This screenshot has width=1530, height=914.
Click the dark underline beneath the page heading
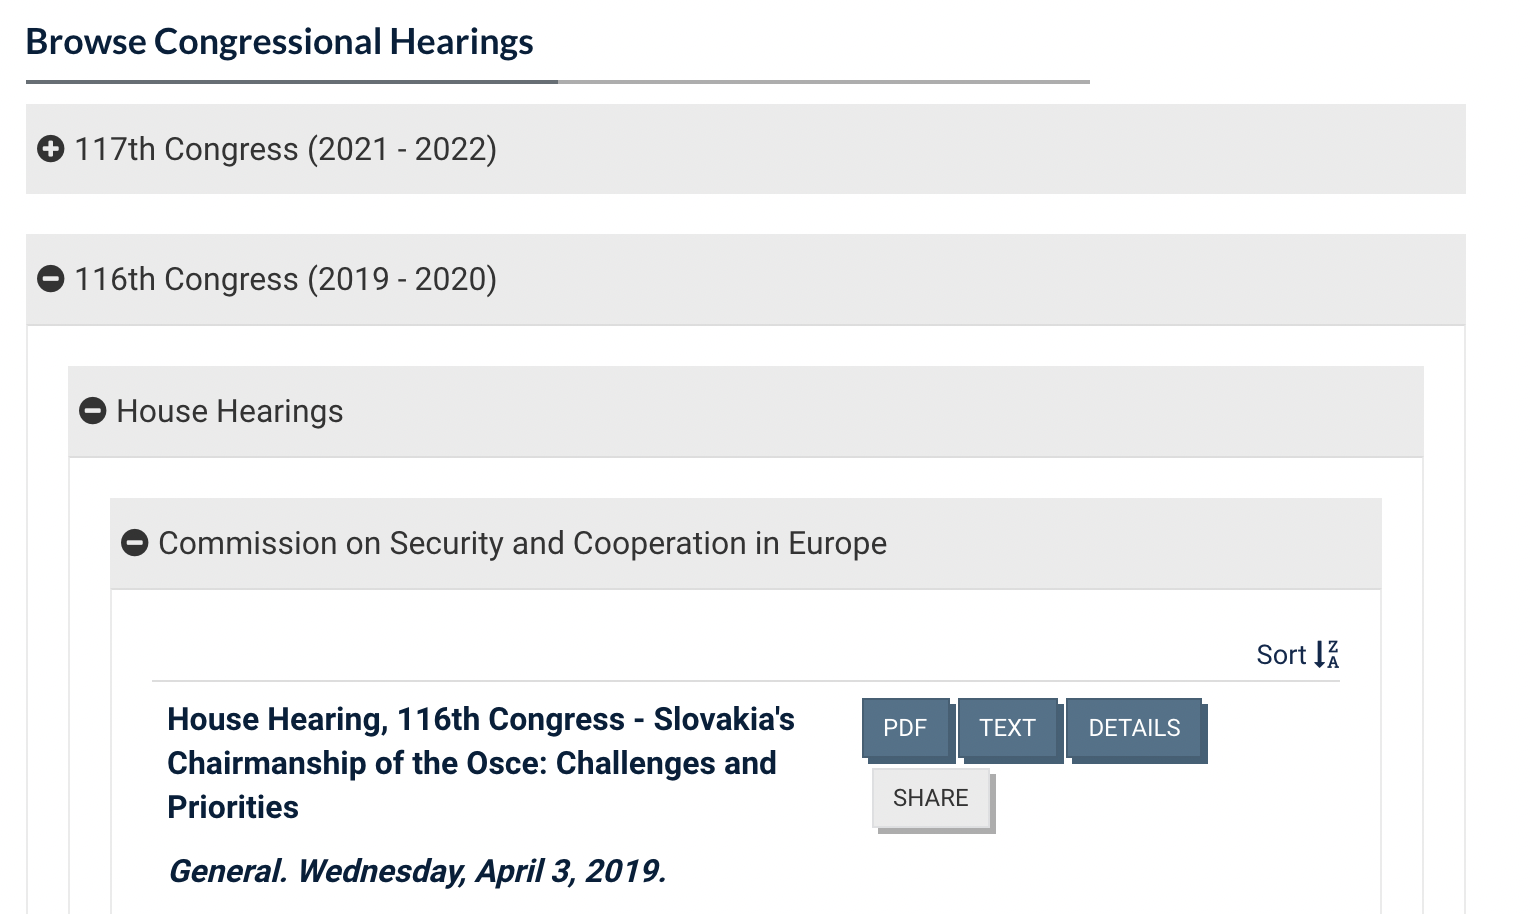[291, 81]
